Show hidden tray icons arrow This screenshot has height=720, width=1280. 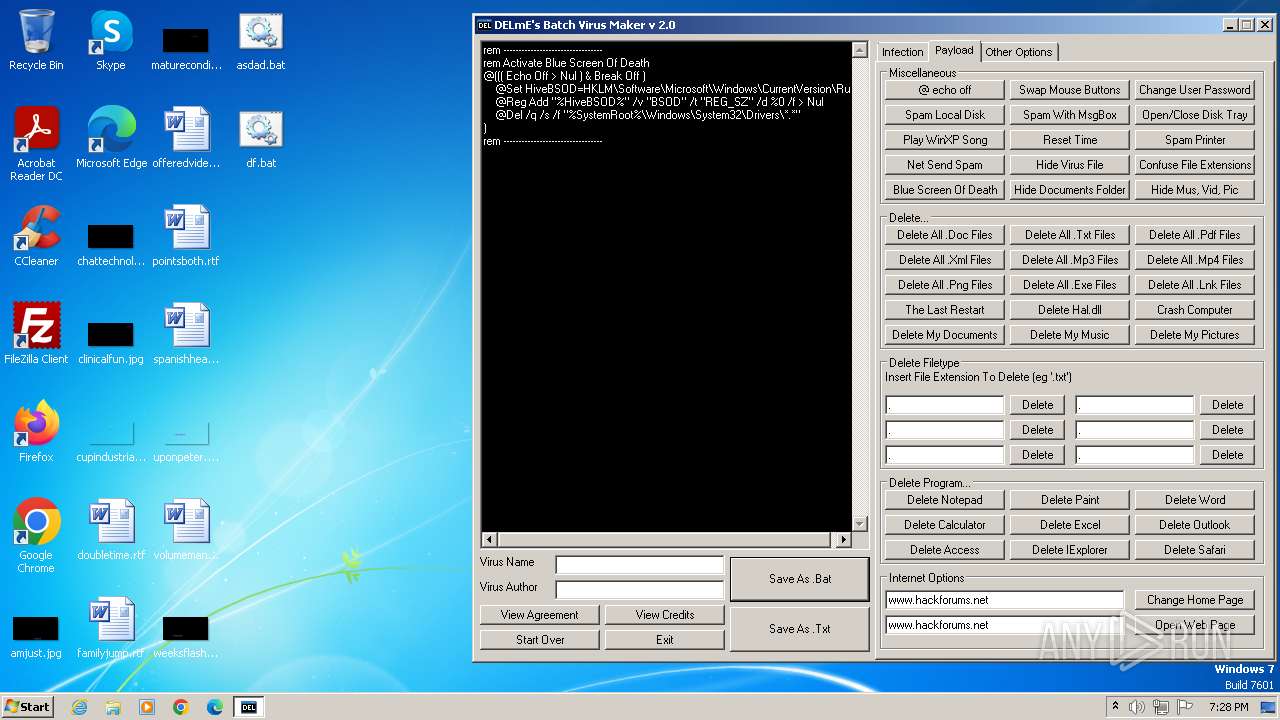click(x=1115, y=707)
